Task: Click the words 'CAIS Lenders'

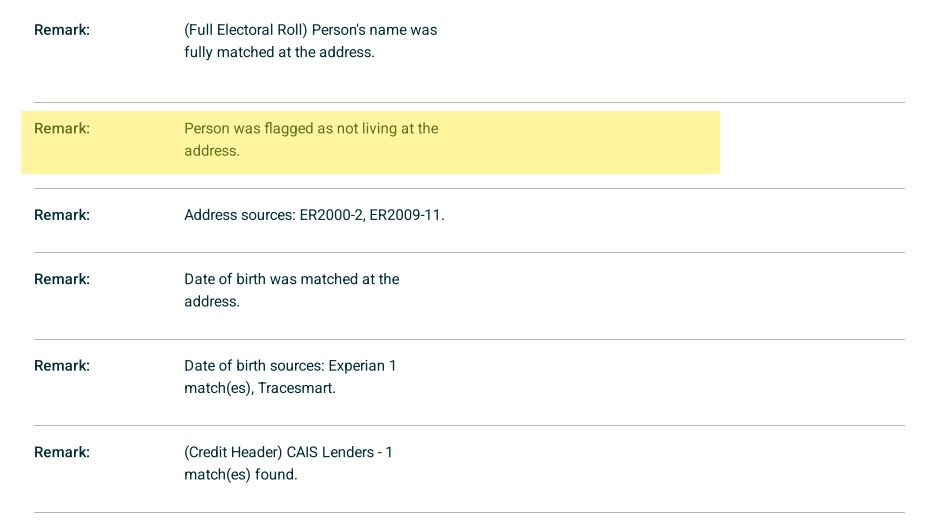Action: click(x=330, y=452)
